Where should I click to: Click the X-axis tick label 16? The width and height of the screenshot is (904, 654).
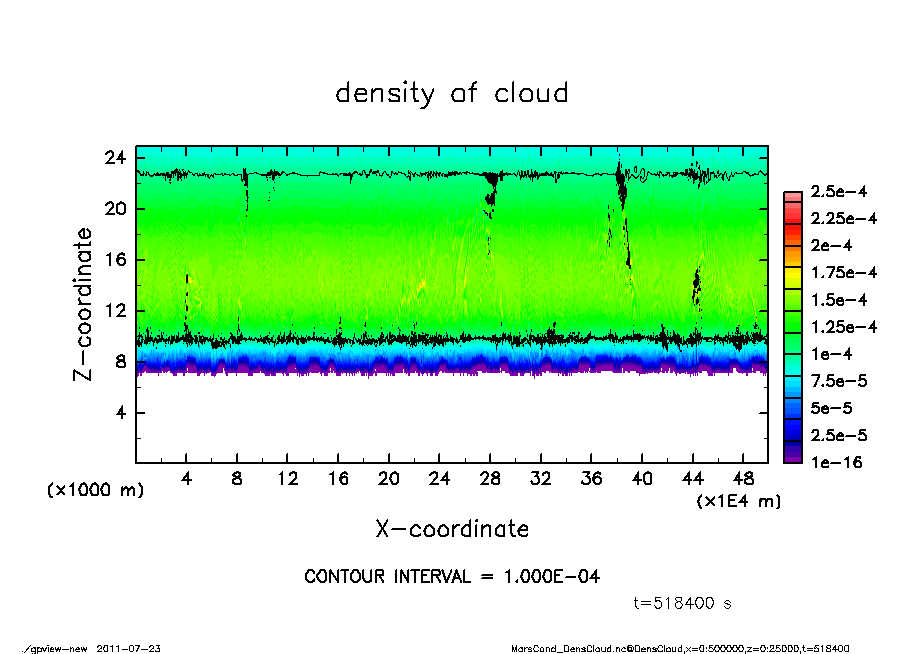[338, 479]
